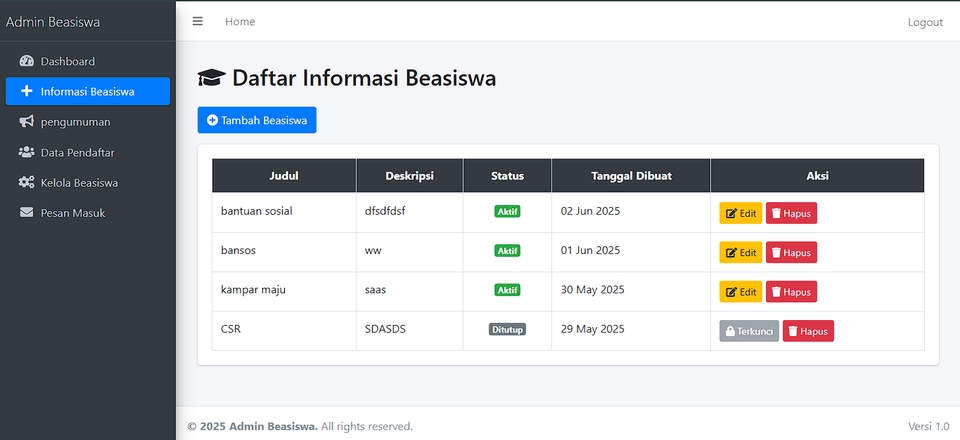Edit the kampar maju scholarship

(x=741, y=292)
